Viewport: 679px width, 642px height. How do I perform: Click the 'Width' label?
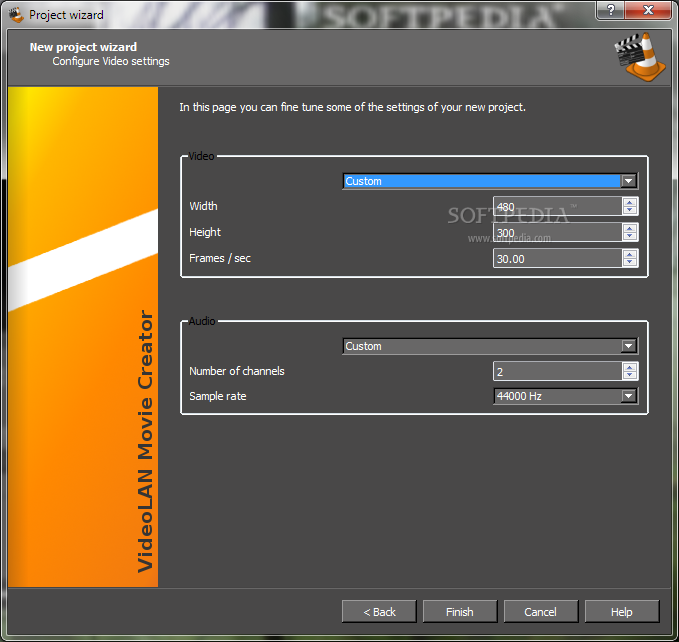click(x=204, y=206)
